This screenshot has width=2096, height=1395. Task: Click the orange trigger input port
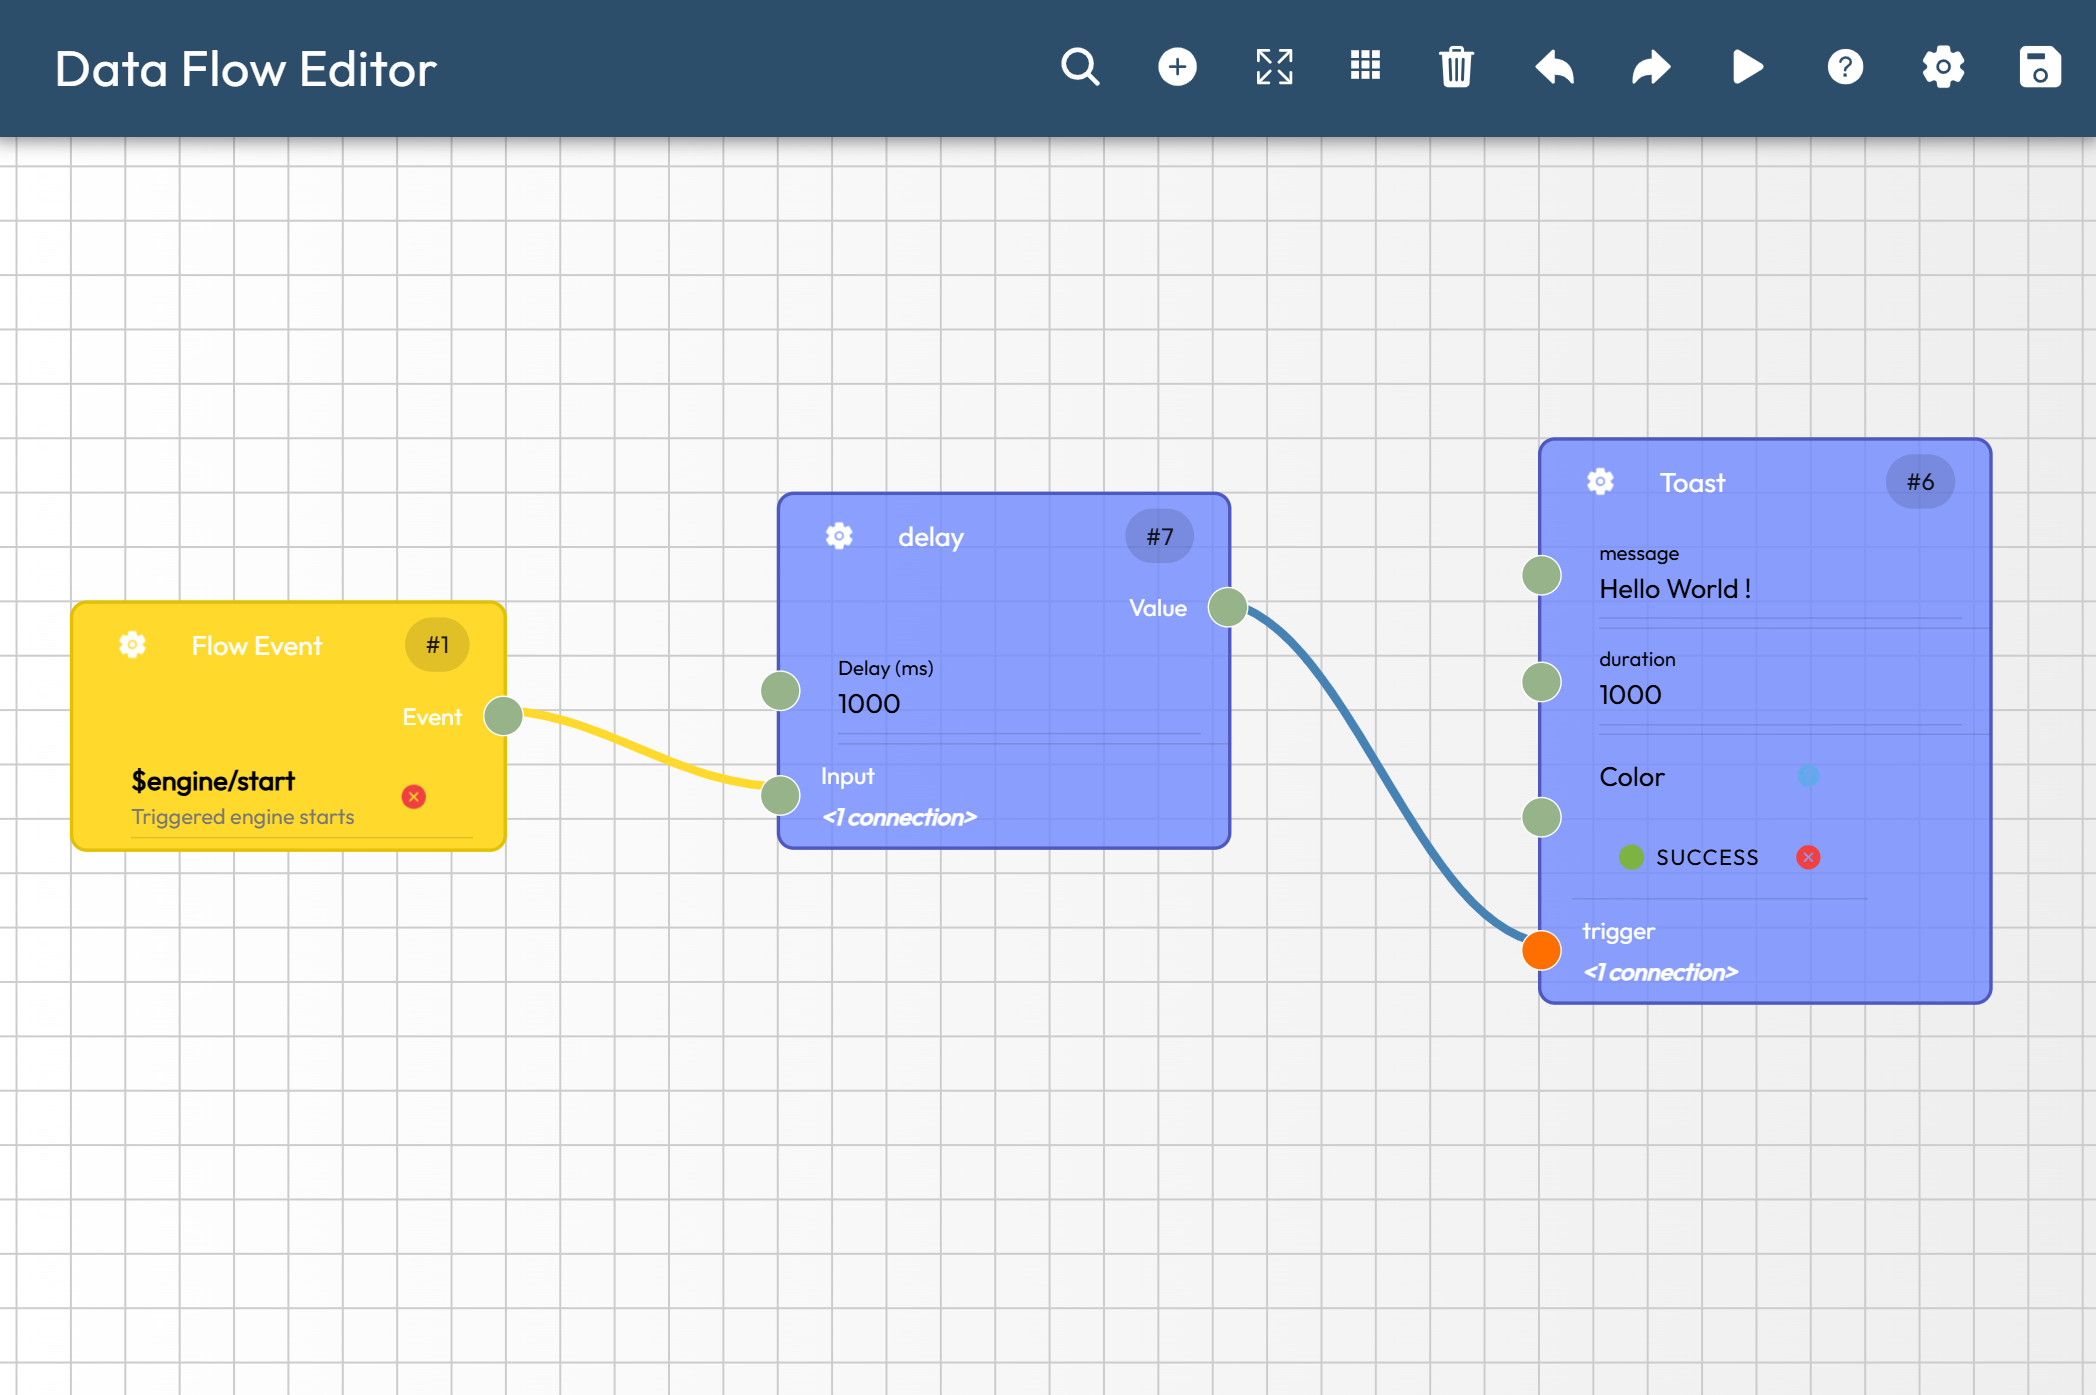coord(1541,950)
